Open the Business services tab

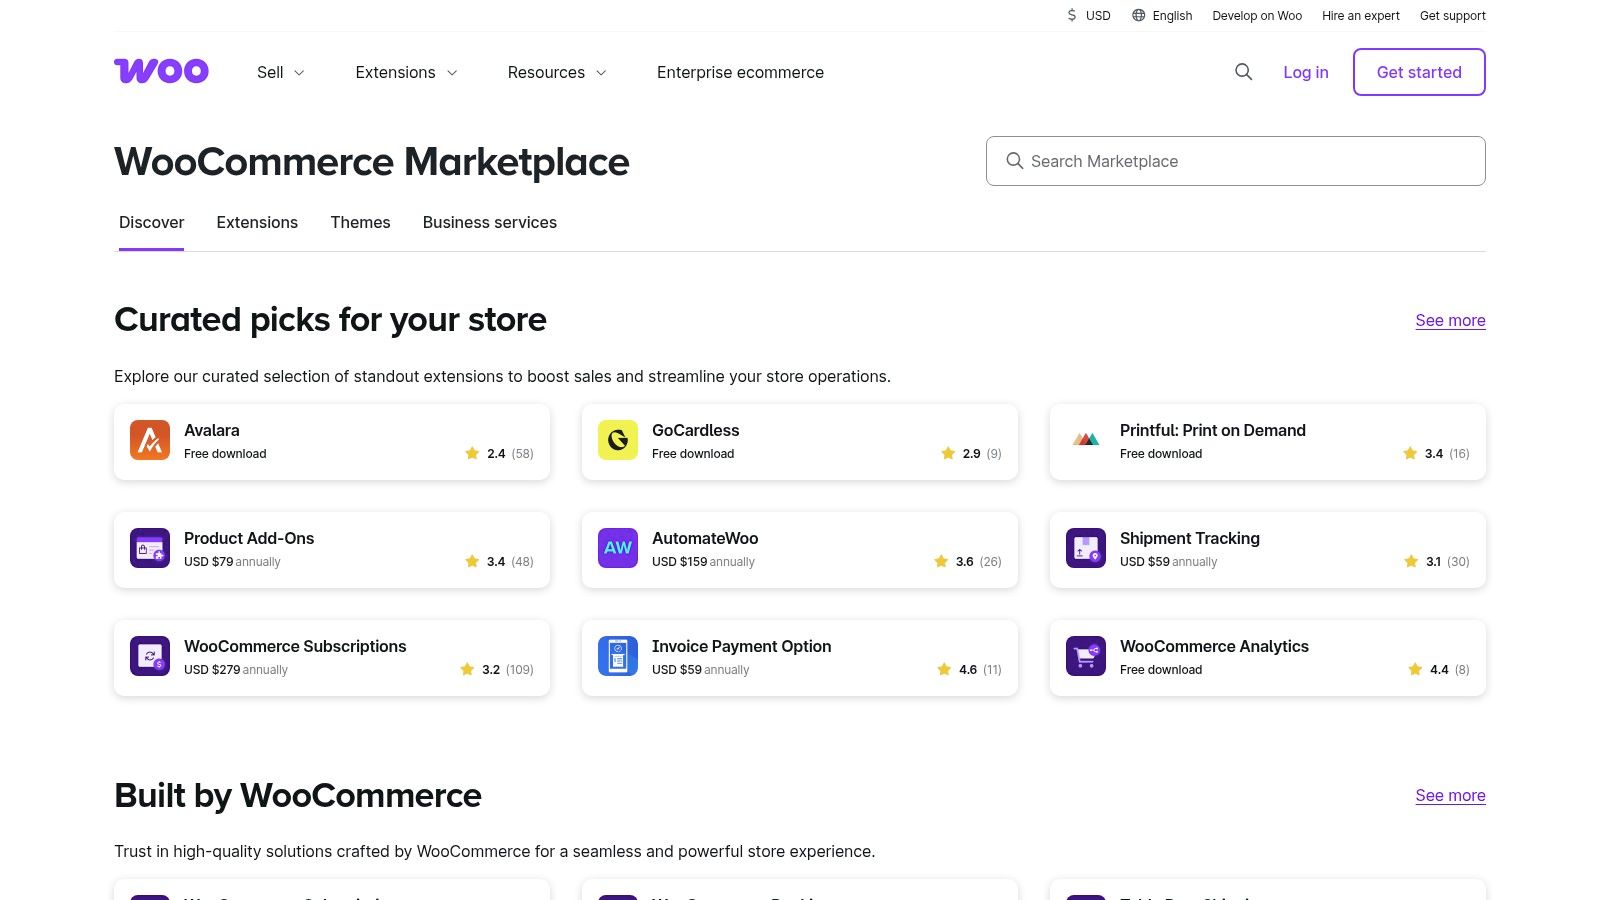(x=489, y=222)
